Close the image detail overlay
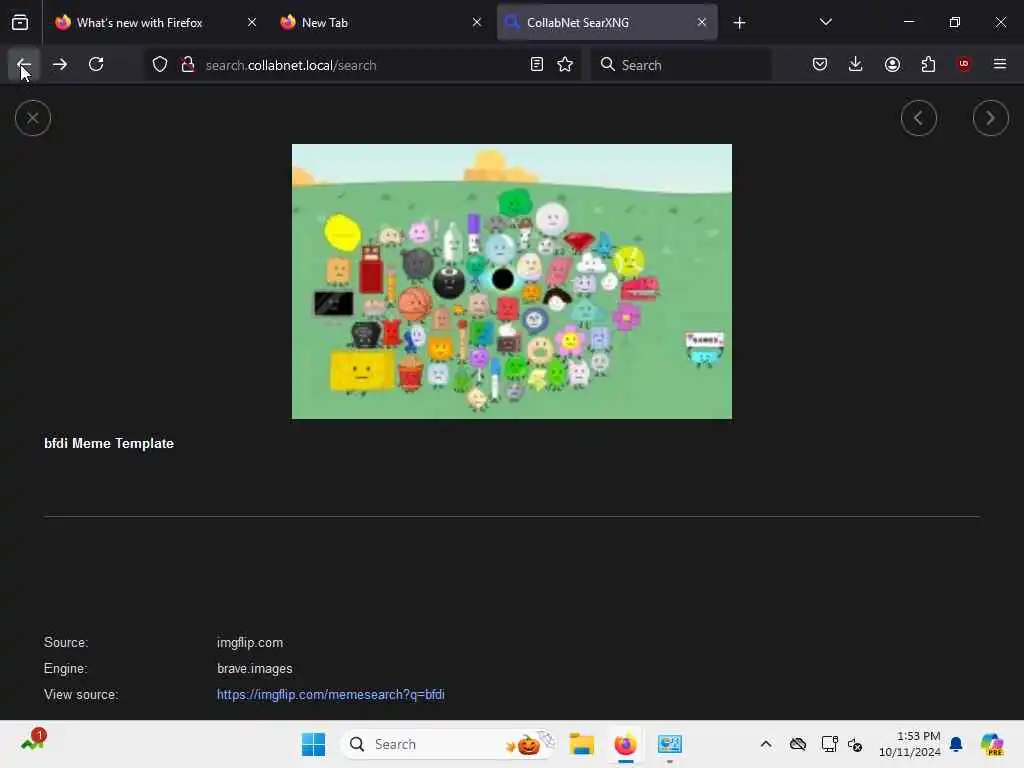This screenshot has height=768, width=1024. (33, 118)
